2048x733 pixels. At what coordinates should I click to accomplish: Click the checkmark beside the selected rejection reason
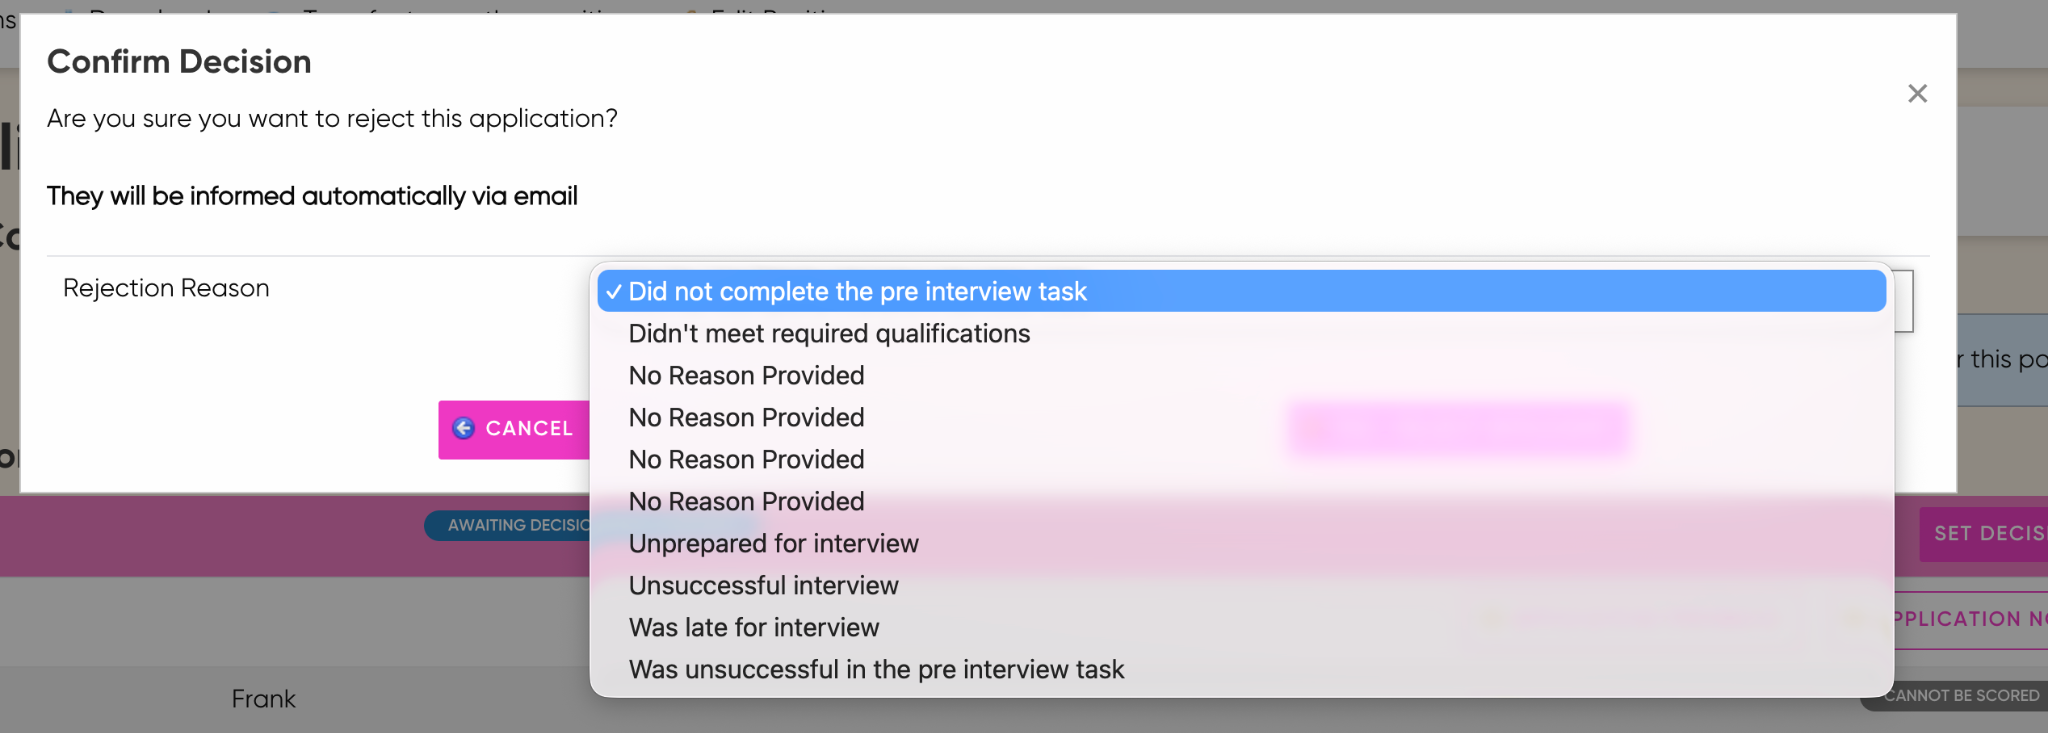(613, 292)
